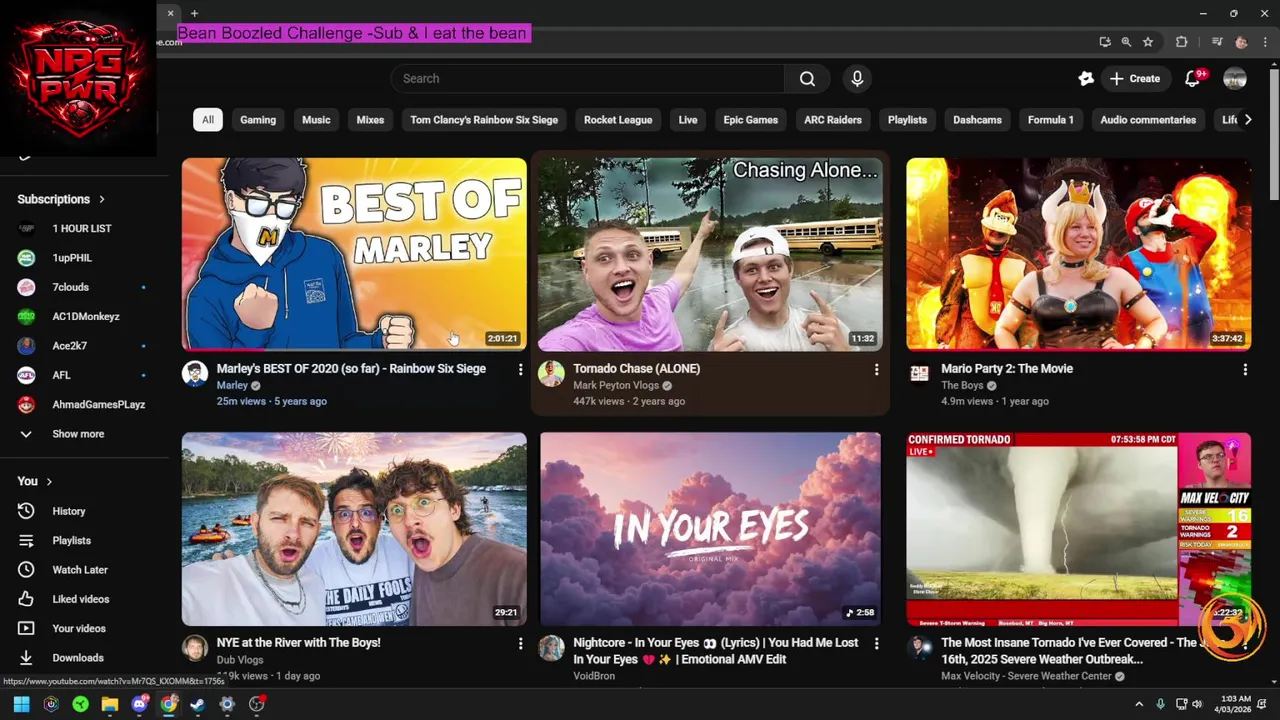The image size is (1280, 720).
Task: Click the badge icon left of Create
Action: (1086, 79)
